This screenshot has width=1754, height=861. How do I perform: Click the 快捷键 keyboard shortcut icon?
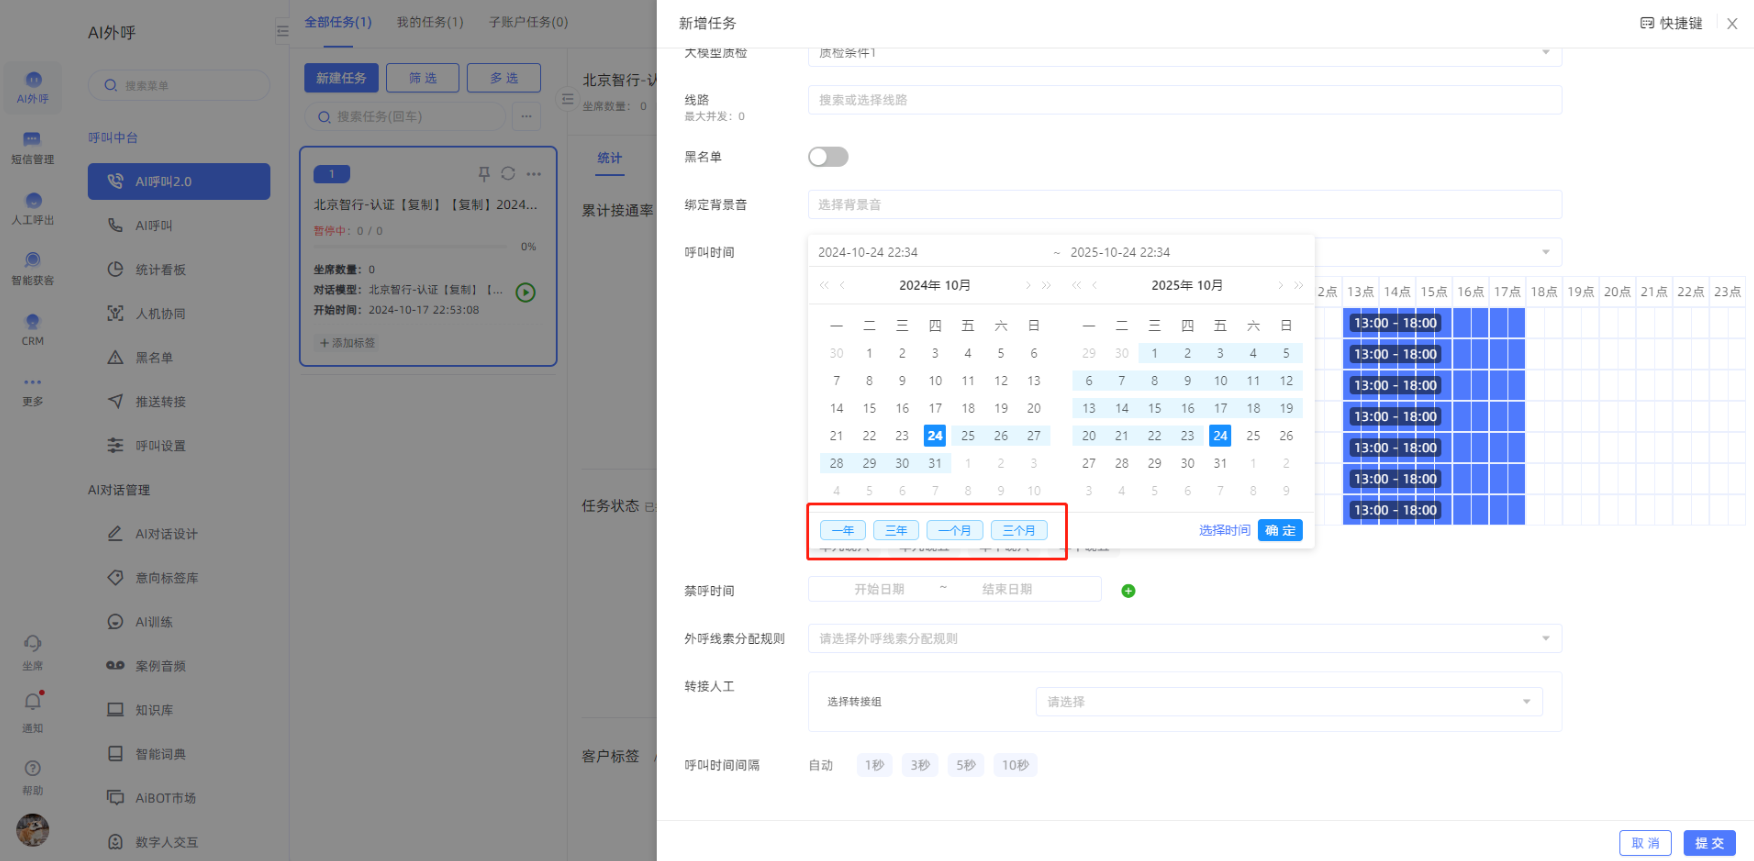click(1647, 23)
